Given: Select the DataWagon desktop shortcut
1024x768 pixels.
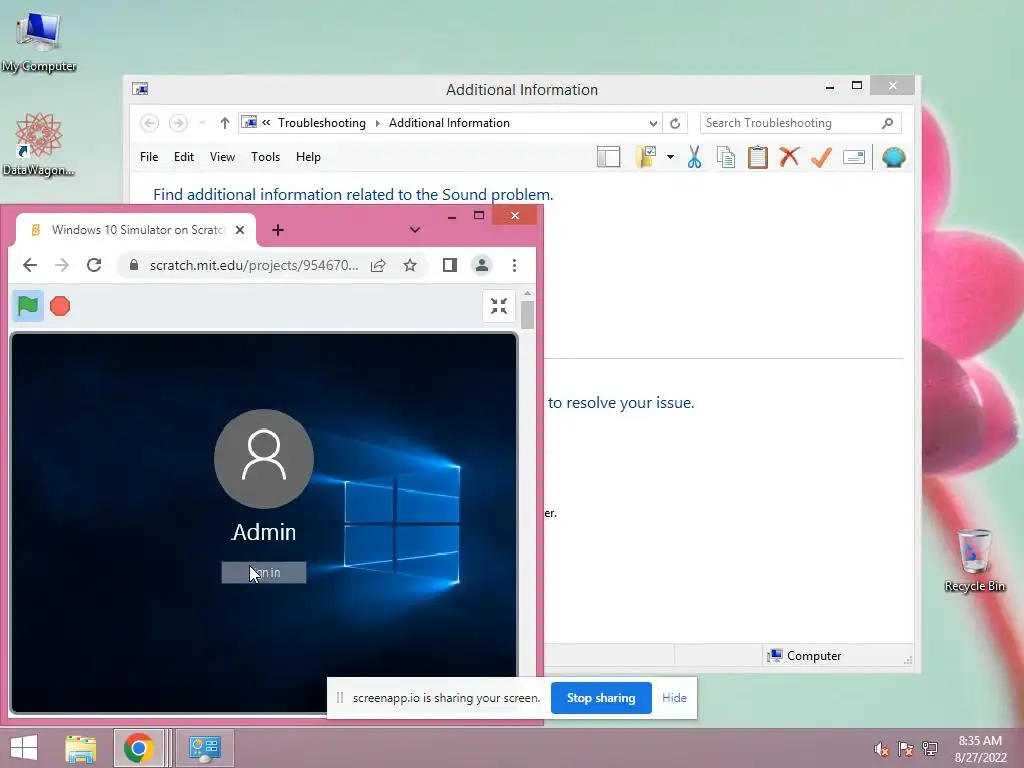Looking at the screenshot, I should coord(39,145).
